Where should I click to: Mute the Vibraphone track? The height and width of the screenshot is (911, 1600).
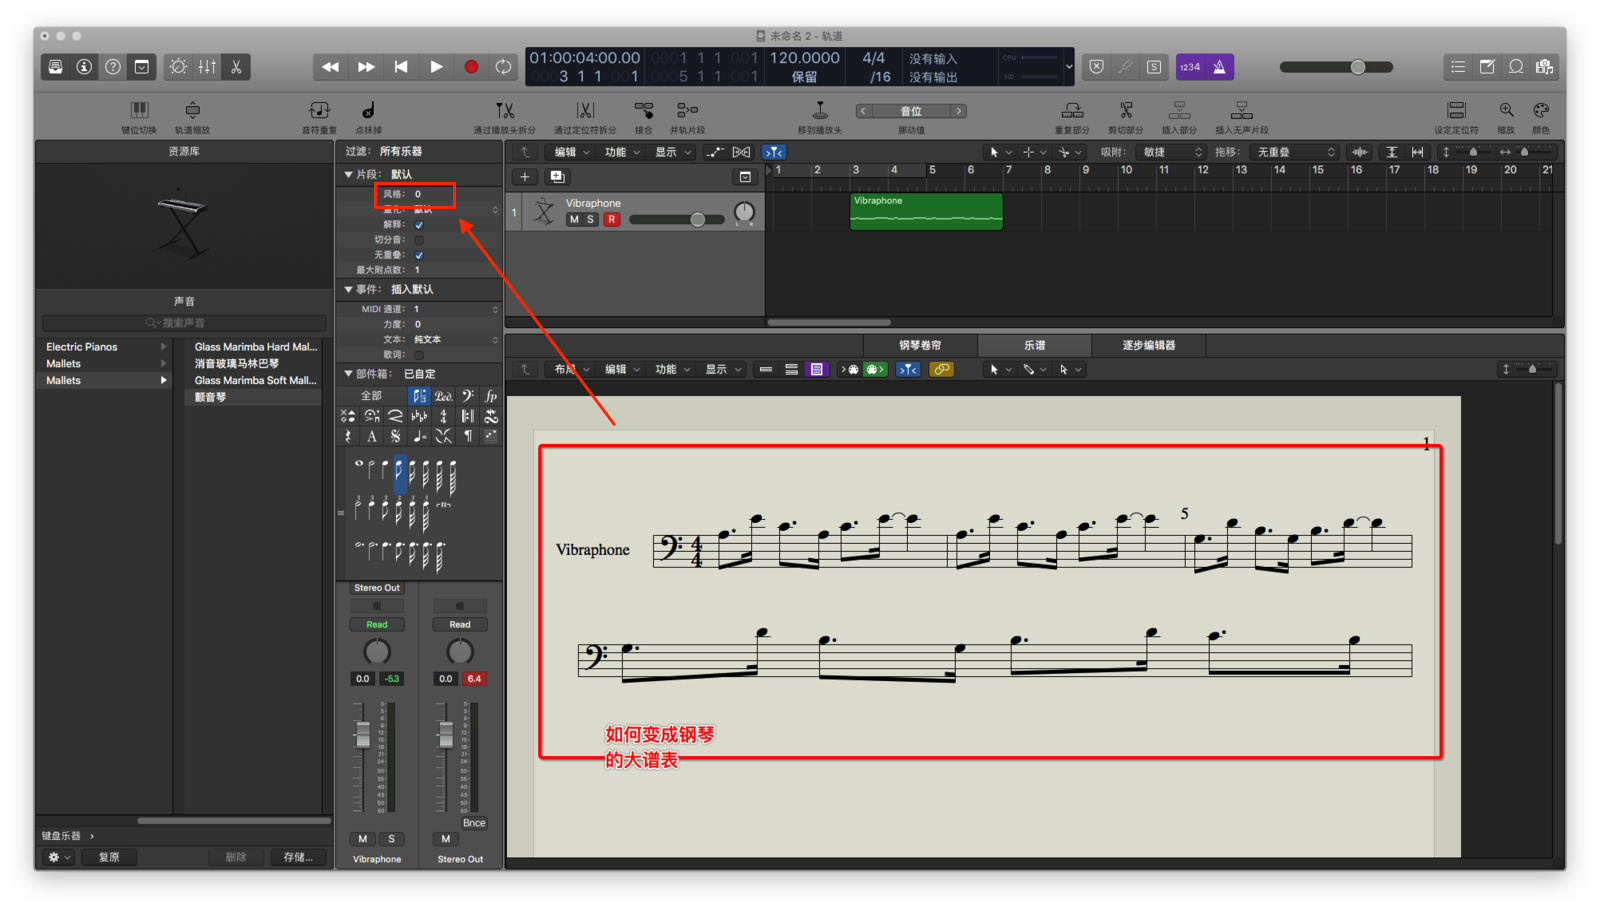(x=574, y=220)
